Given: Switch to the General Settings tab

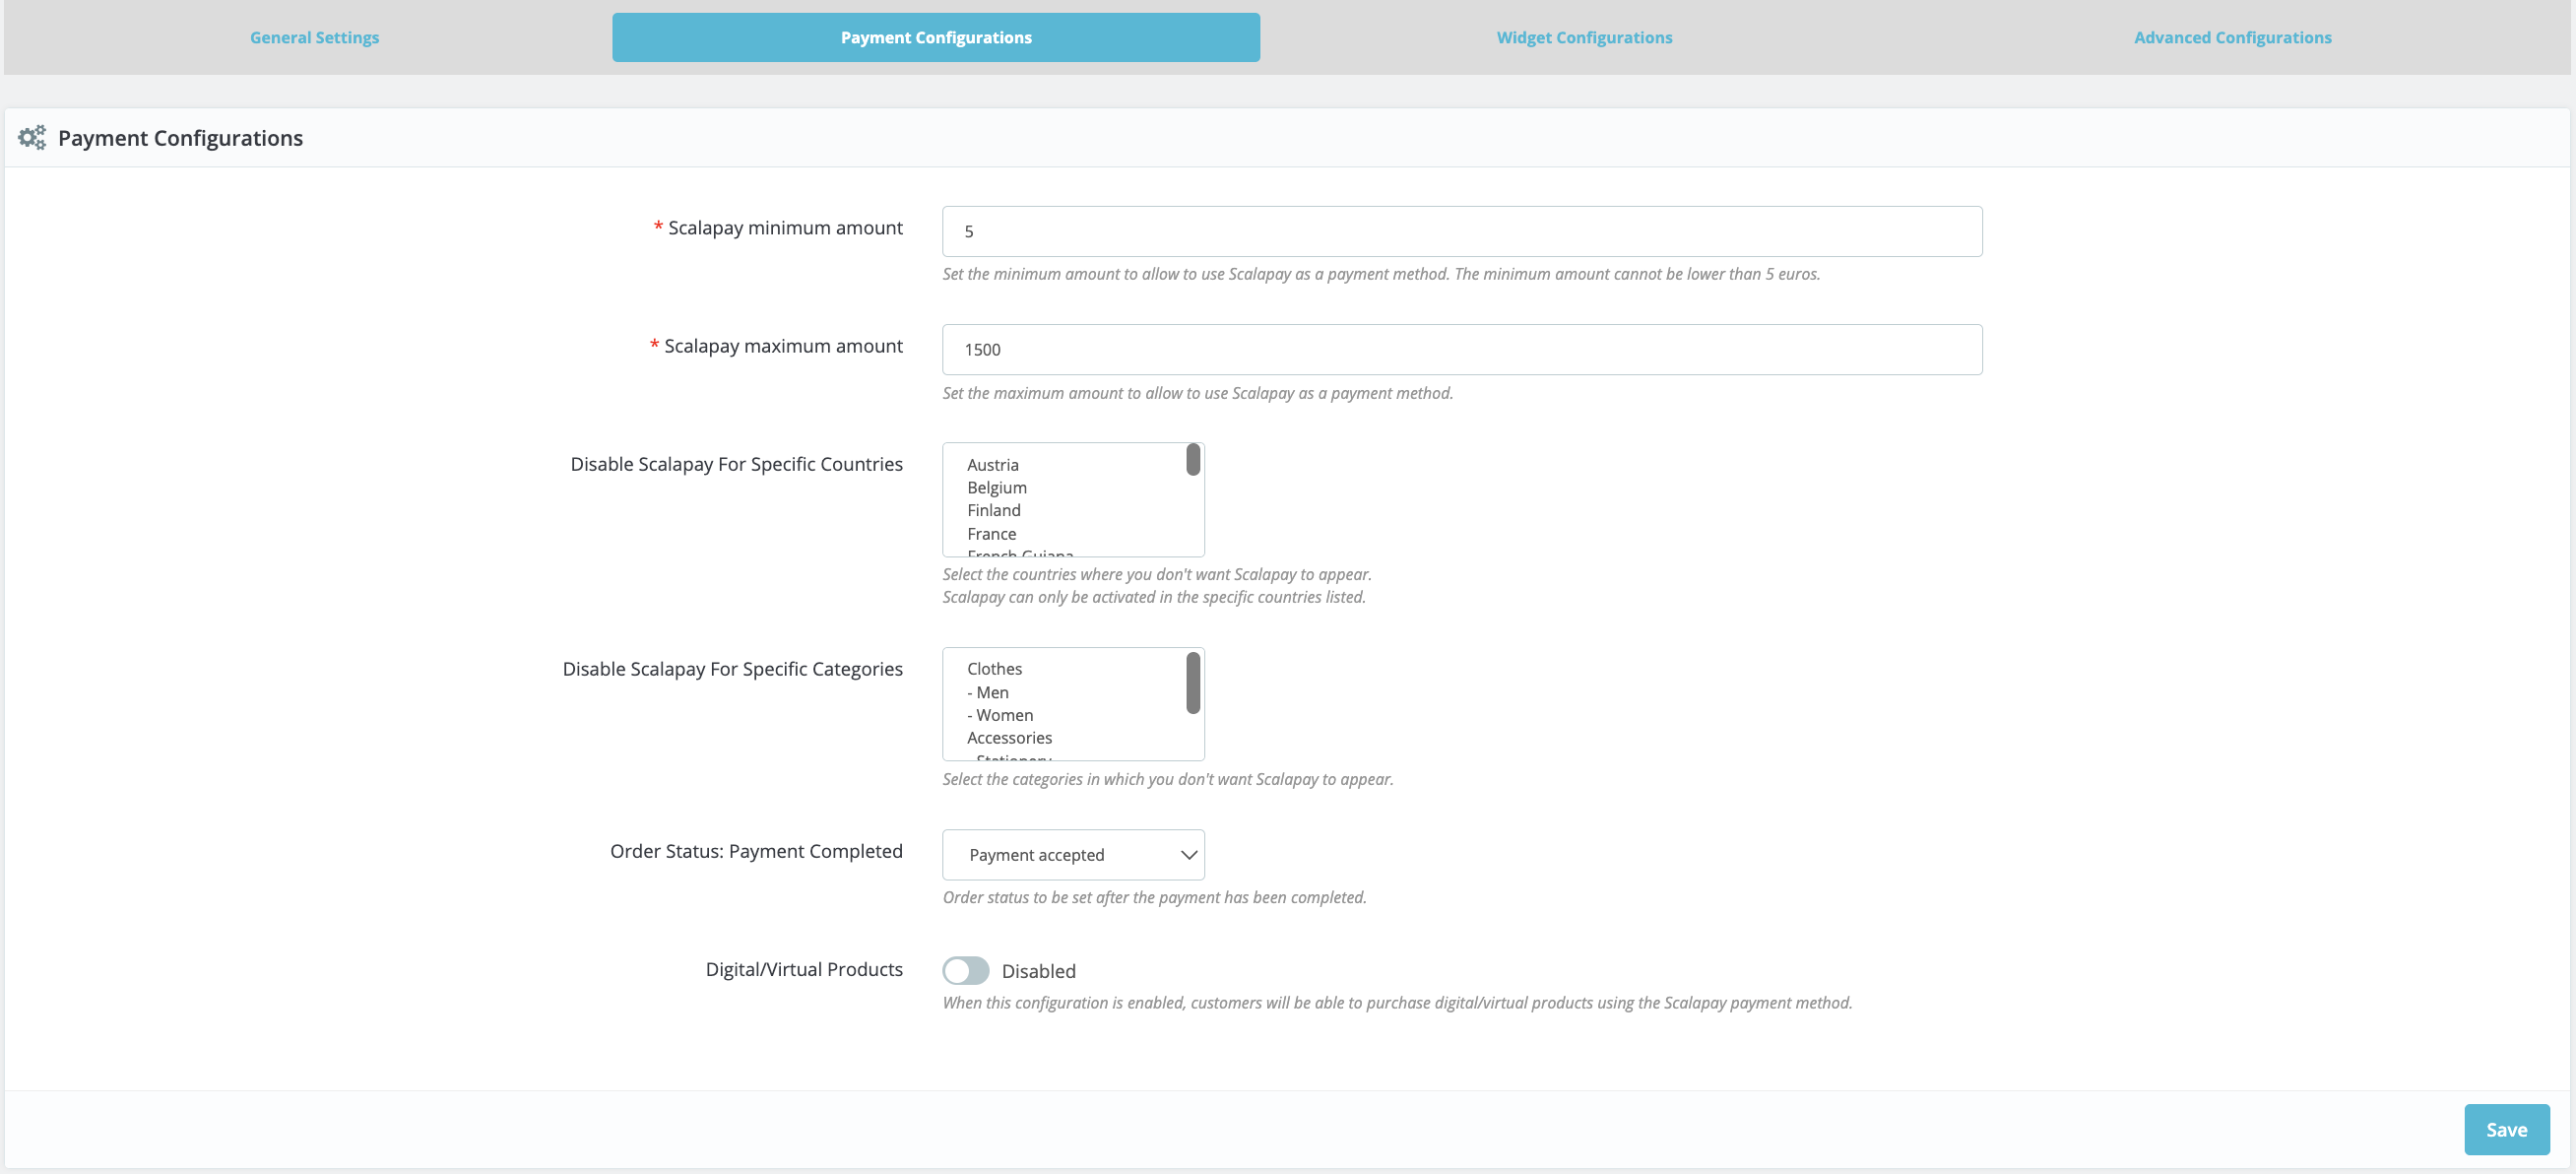Looking at the screenshot, I should point(314,37).
